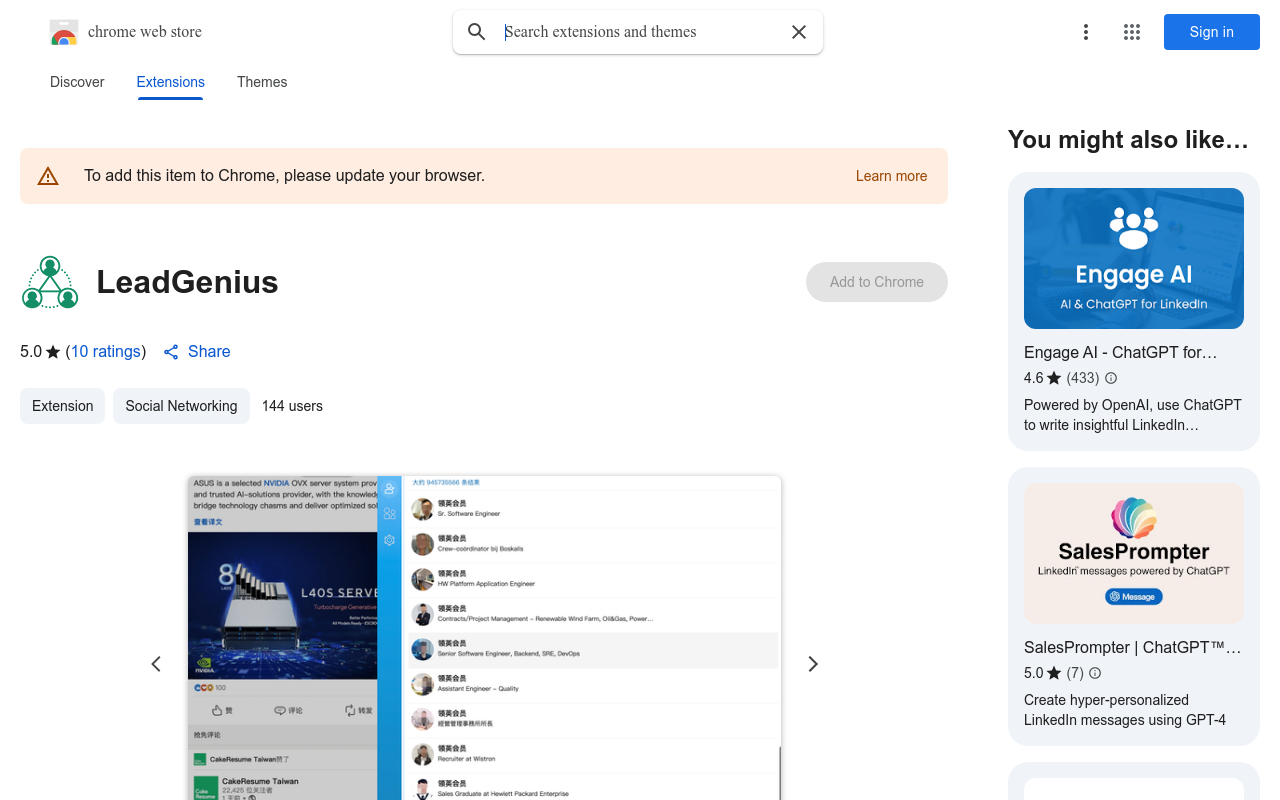Click the info icon beside Engage AI rating
The height and width of the screenshot is (800, 1280).
pos(1111,378)
